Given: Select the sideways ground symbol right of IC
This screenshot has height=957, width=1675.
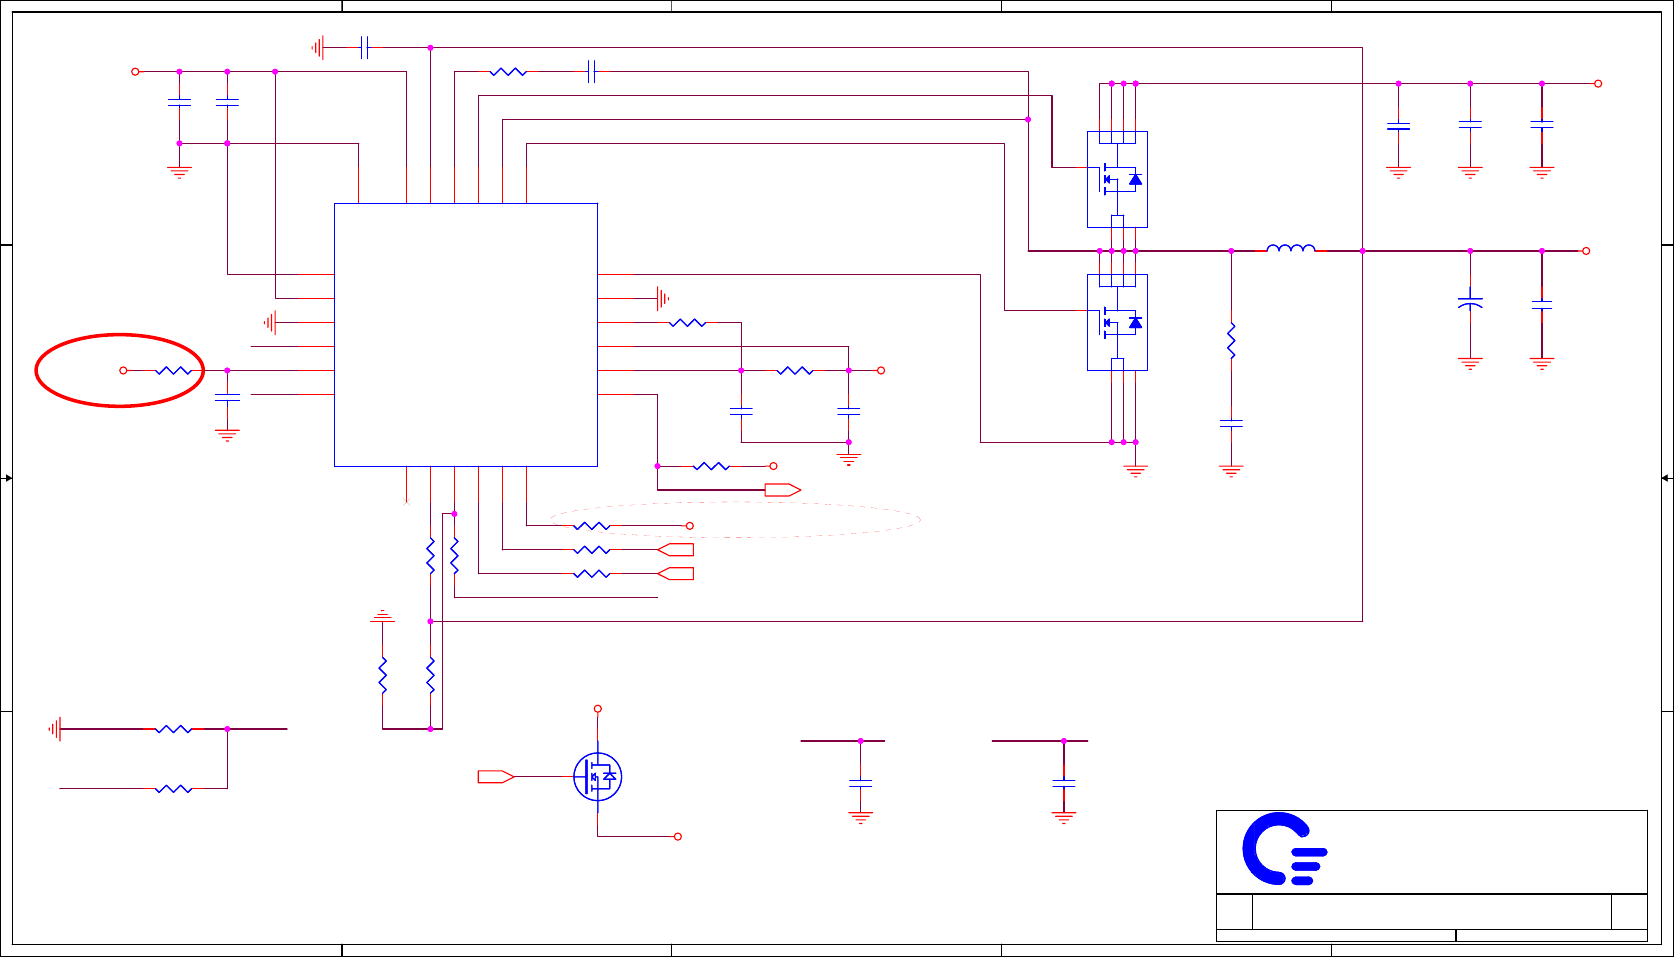Looking at the screenshot, I should (662, 298).
